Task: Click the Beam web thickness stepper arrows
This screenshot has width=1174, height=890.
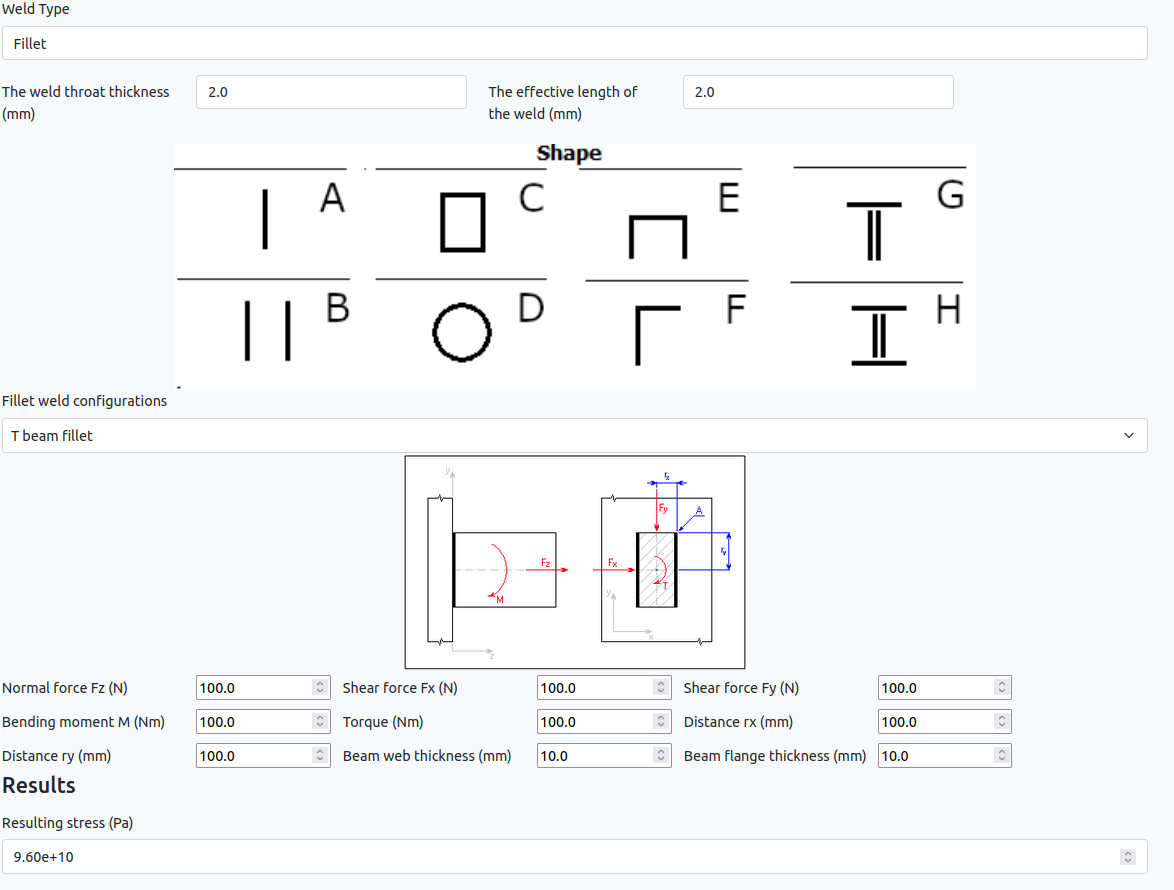Action: pos(660,756)
